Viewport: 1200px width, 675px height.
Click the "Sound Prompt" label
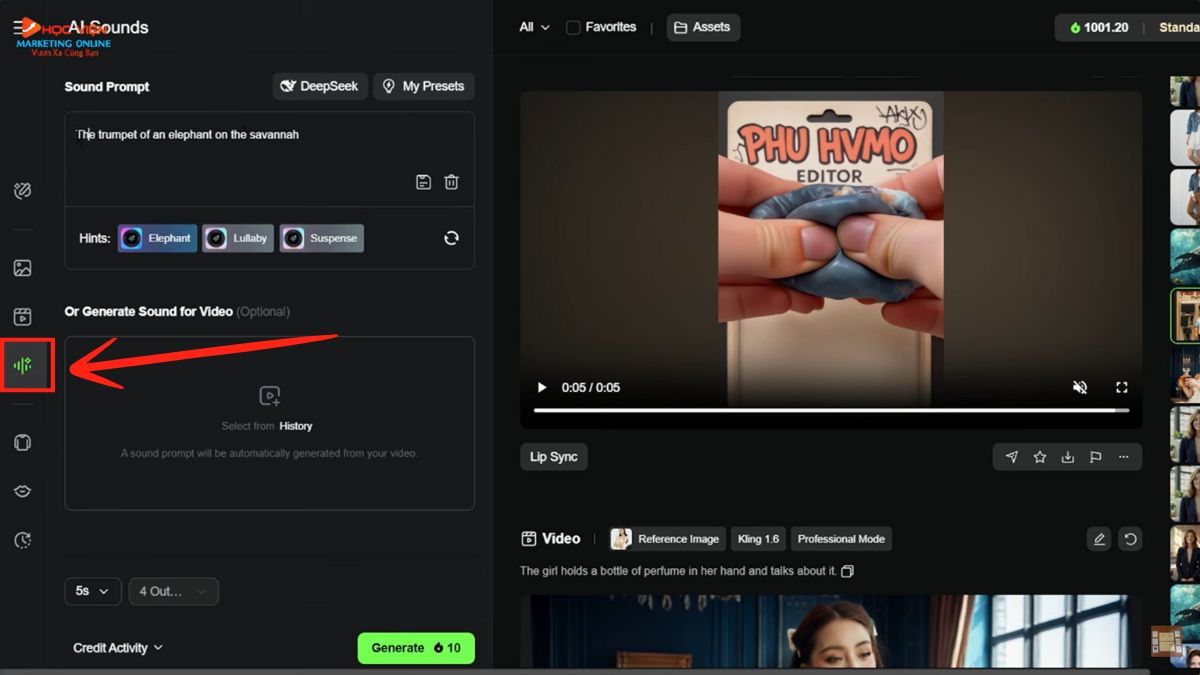click(x=107, y=86)
